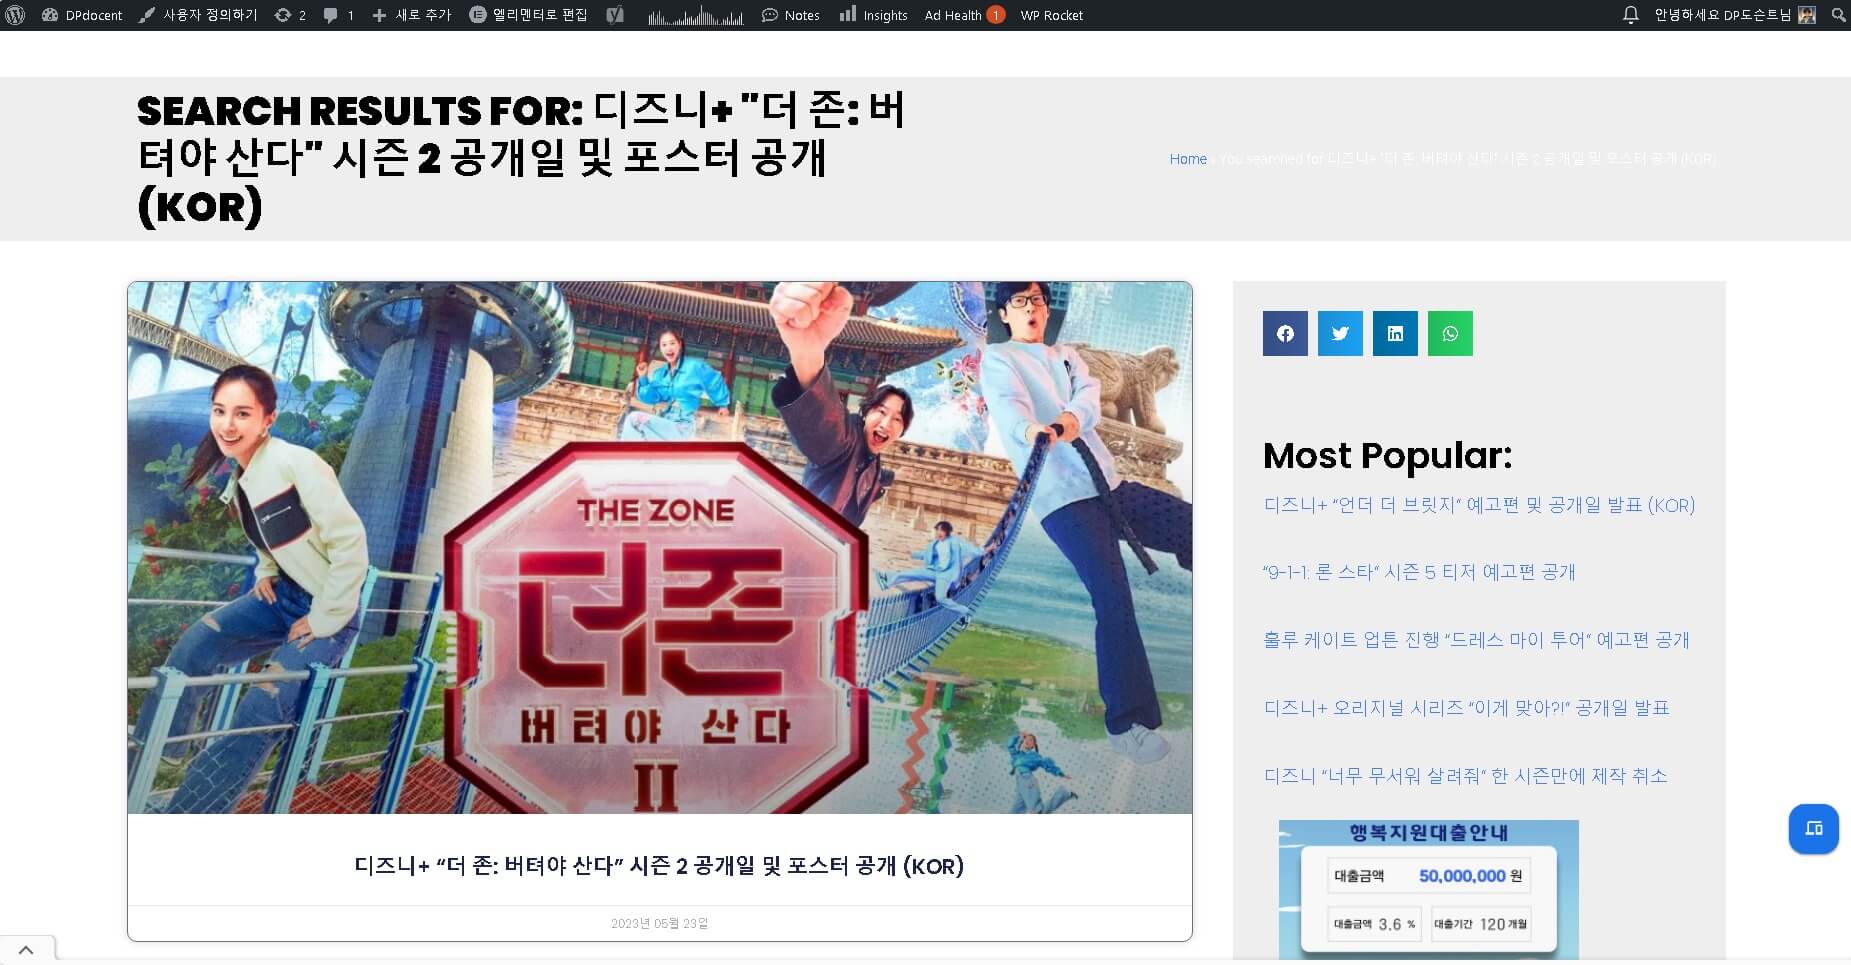Click the Yoast SEO icon
The image size is (1851, 965).
615,15
